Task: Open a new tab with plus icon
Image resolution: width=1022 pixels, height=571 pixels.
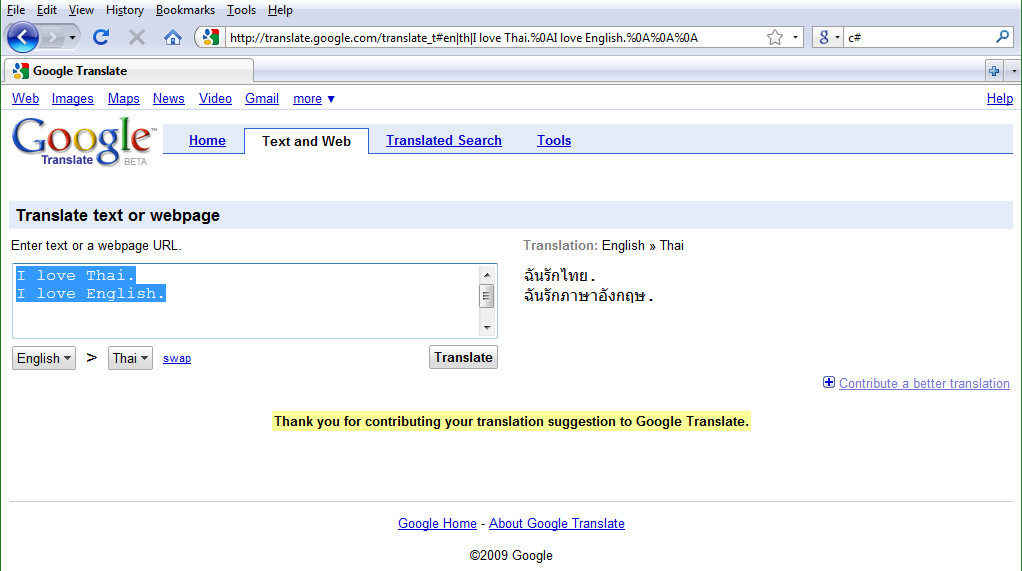Action: point(994,70)
